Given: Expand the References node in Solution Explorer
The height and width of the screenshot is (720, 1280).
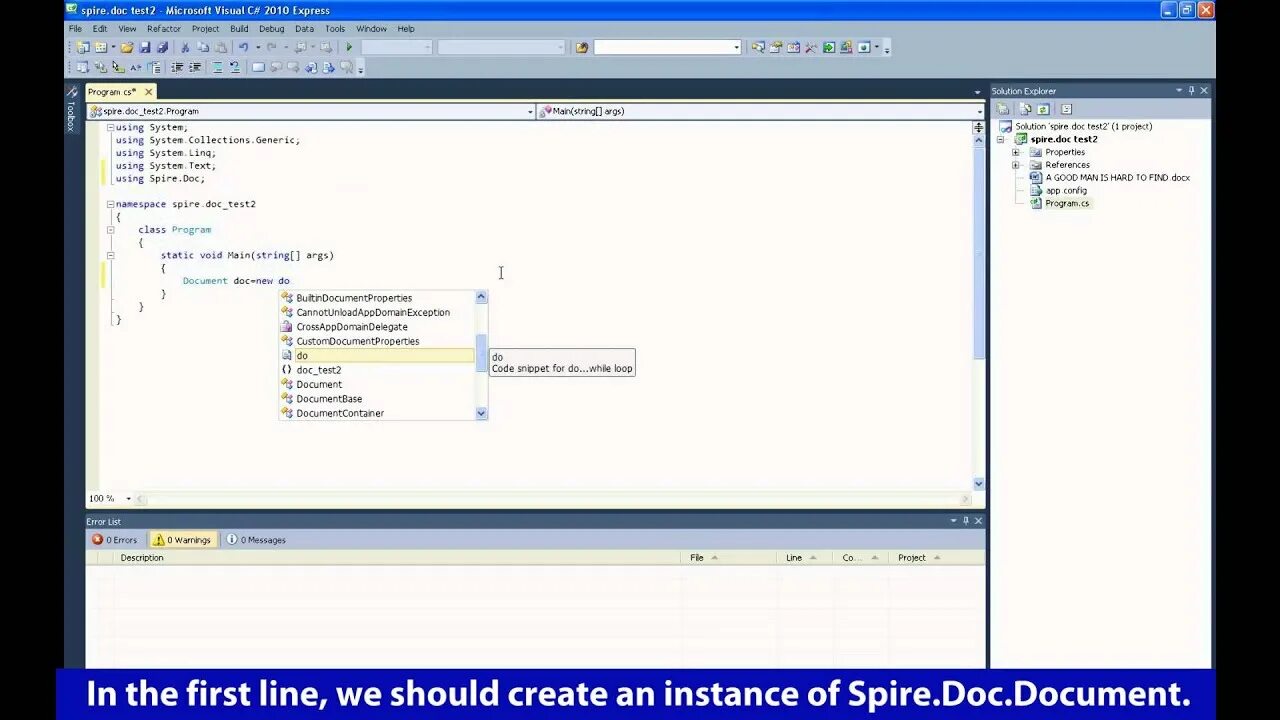Looking at the screenshot, I should (x=1016, y=165).
